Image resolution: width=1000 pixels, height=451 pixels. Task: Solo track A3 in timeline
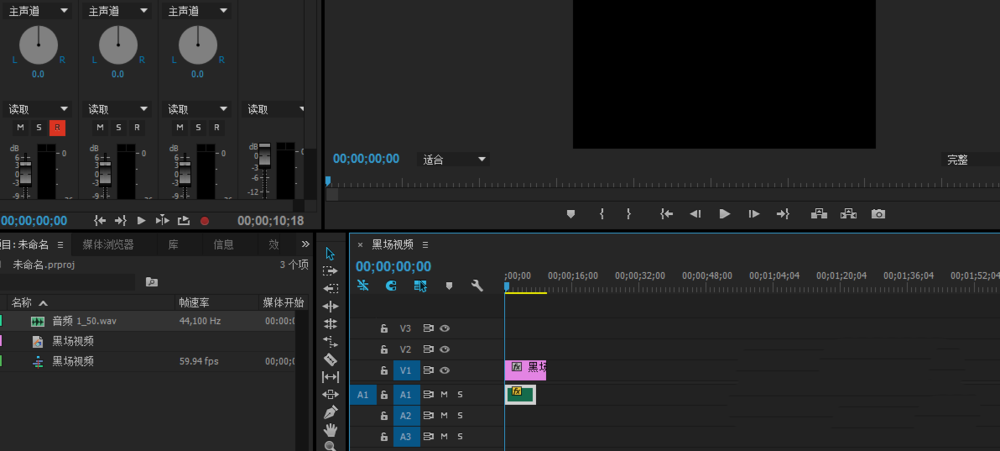(460, 437)
